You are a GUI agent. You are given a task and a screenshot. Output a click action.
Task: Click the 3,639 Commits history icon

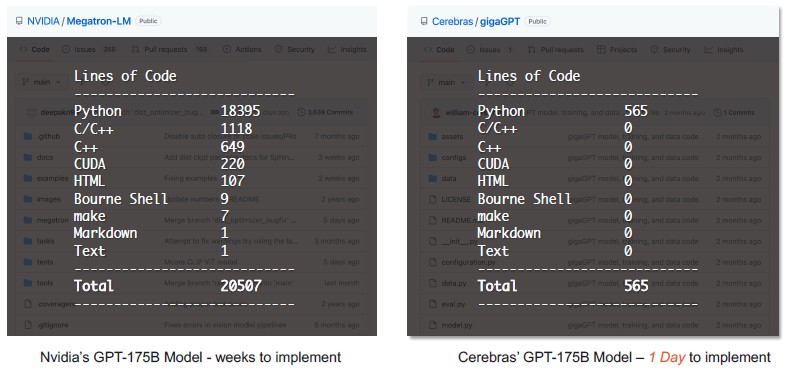pos(302,112)
